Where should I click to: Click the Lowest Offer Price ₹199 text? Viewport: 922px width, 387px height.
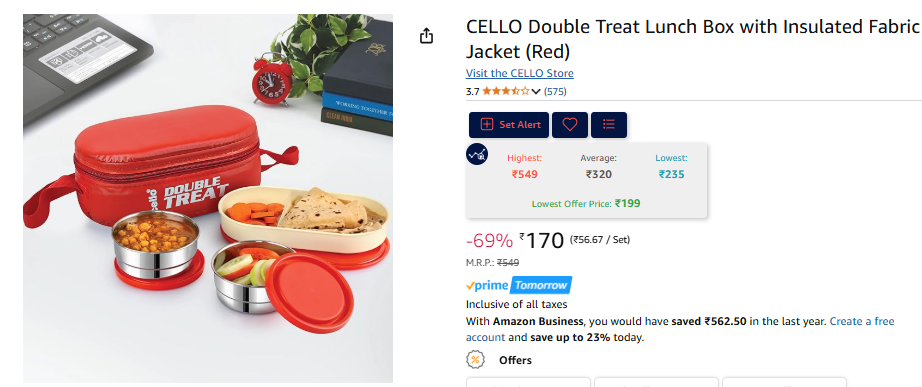point(586,203)
